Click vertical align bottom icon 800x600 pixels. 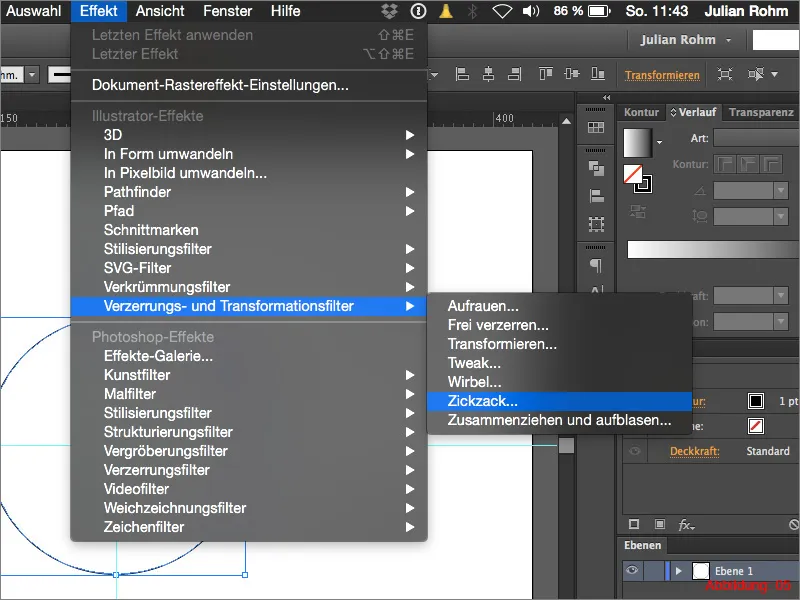(598, 74)
